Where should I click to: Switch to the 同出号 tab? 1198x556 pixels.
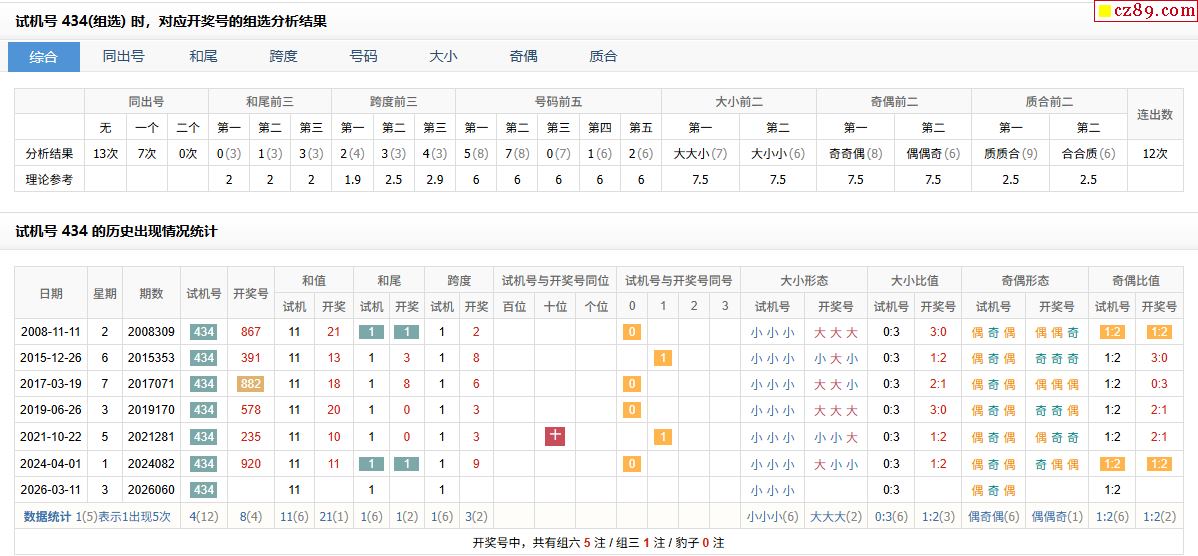pos(123,57)
